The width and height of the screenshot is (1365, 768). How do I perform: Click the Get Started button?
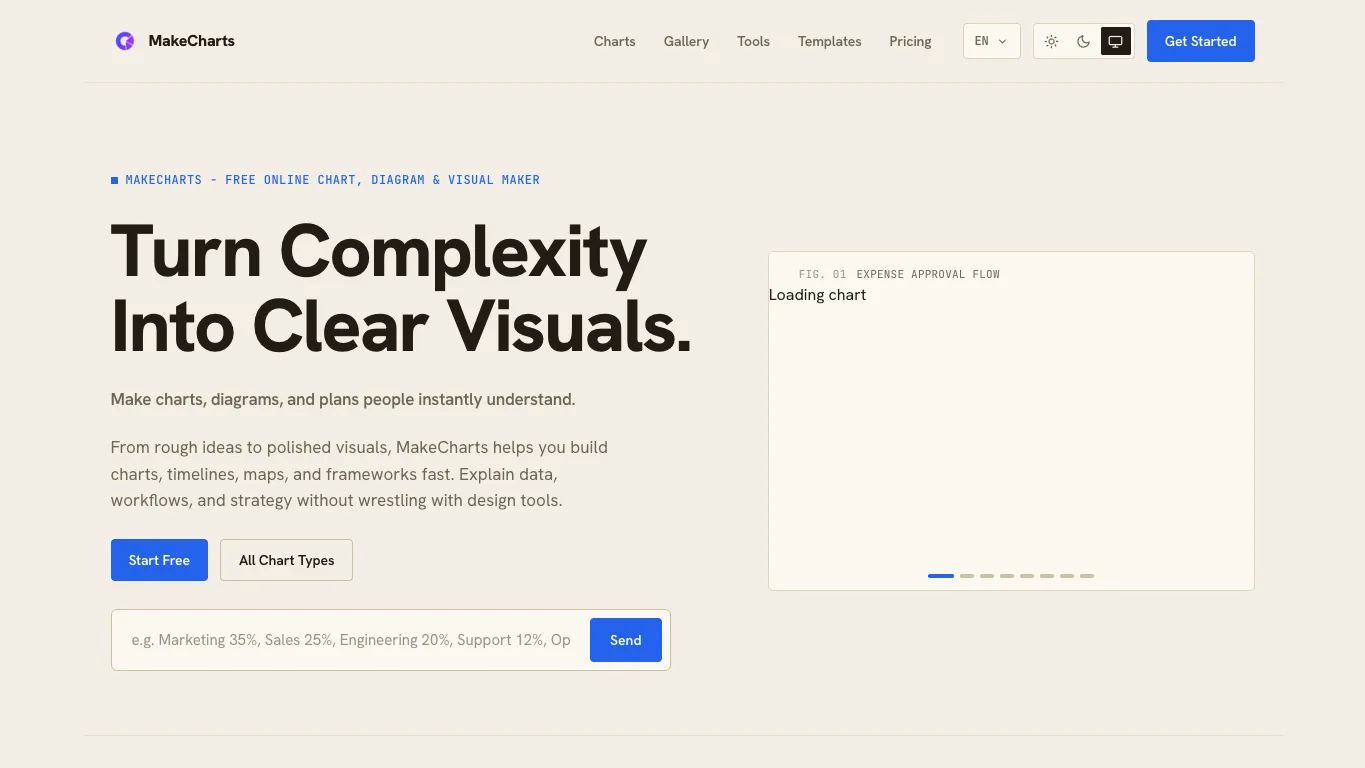[1200, 41]
